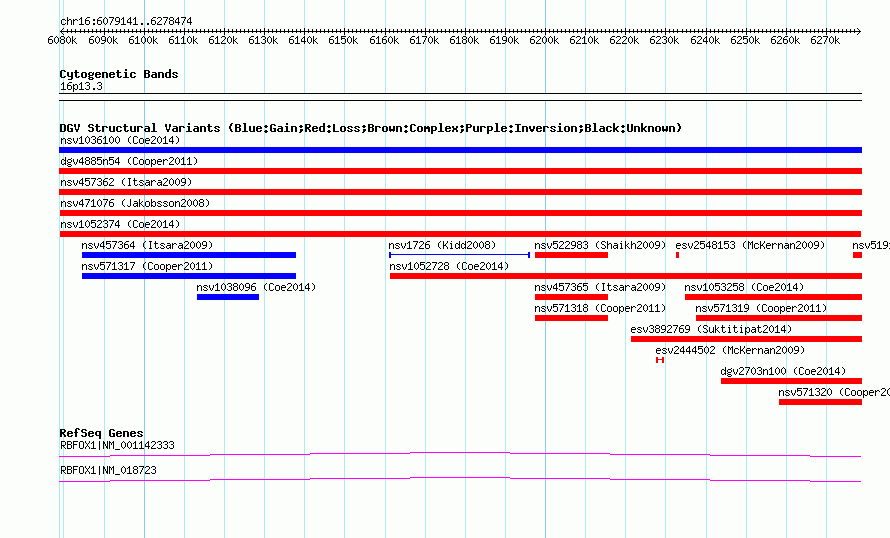Select the dgv4885n54 (Cooper2011) red loss bar

click(x=460, y=171)
